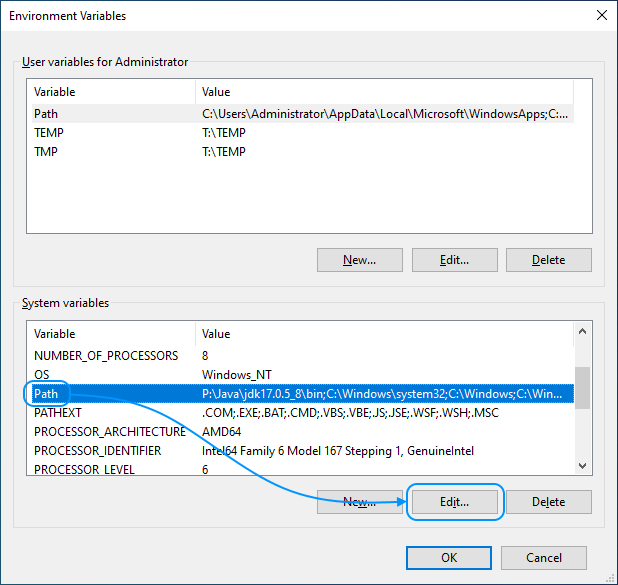Select user variable Path row
The height and width of the screenshot is (585, 618).
(x=303, y=114)
